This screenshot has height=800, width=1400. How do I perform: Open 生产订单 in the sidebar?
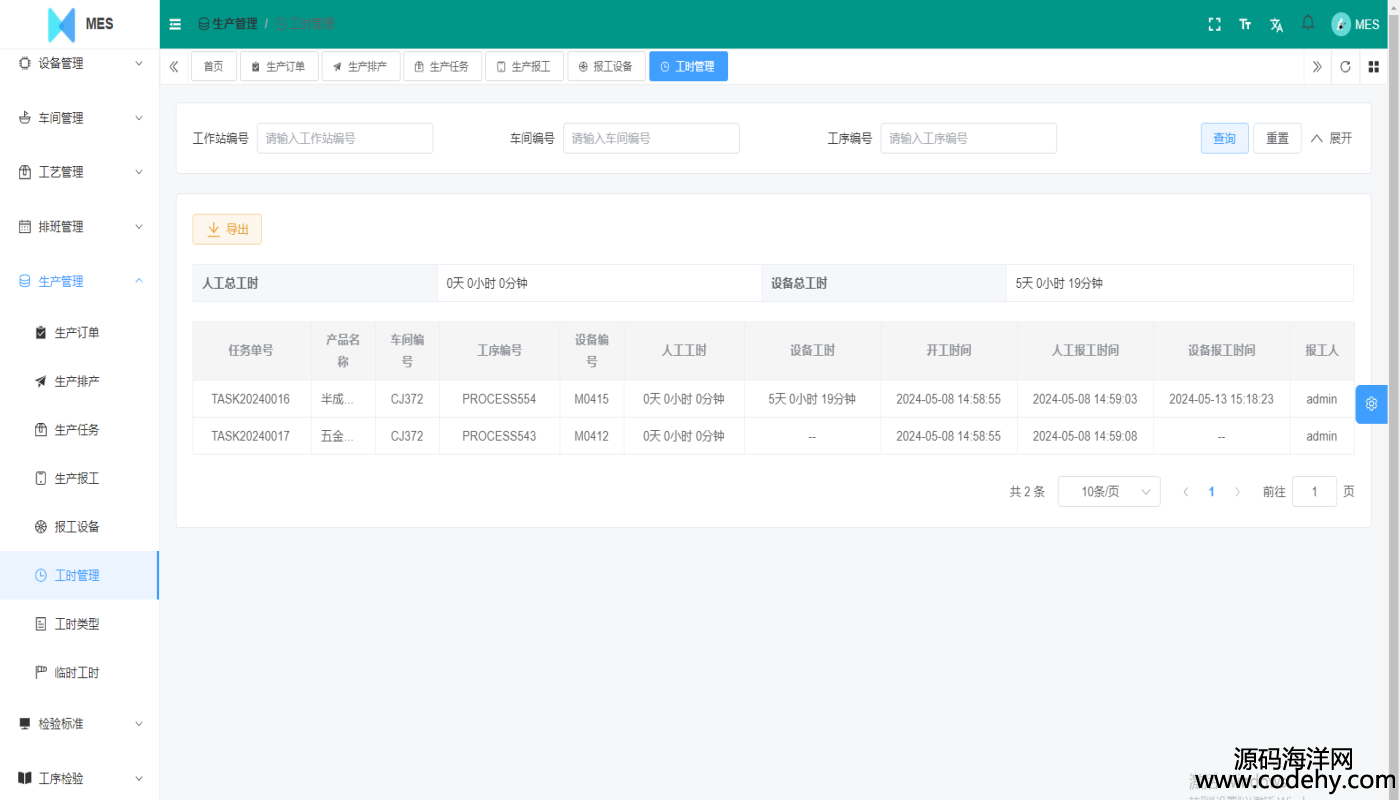coord(80,333)
